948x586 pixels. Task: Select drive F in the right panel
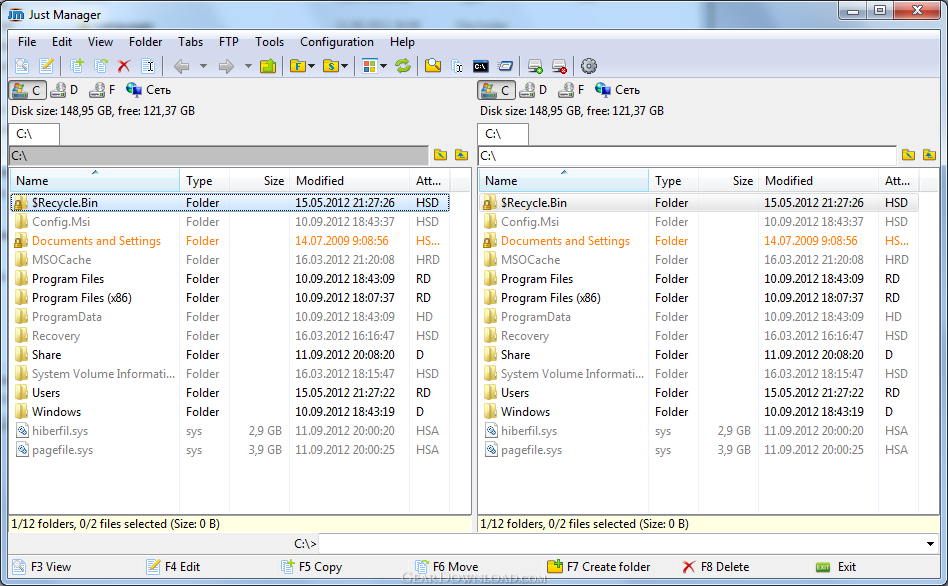point(571,90)
